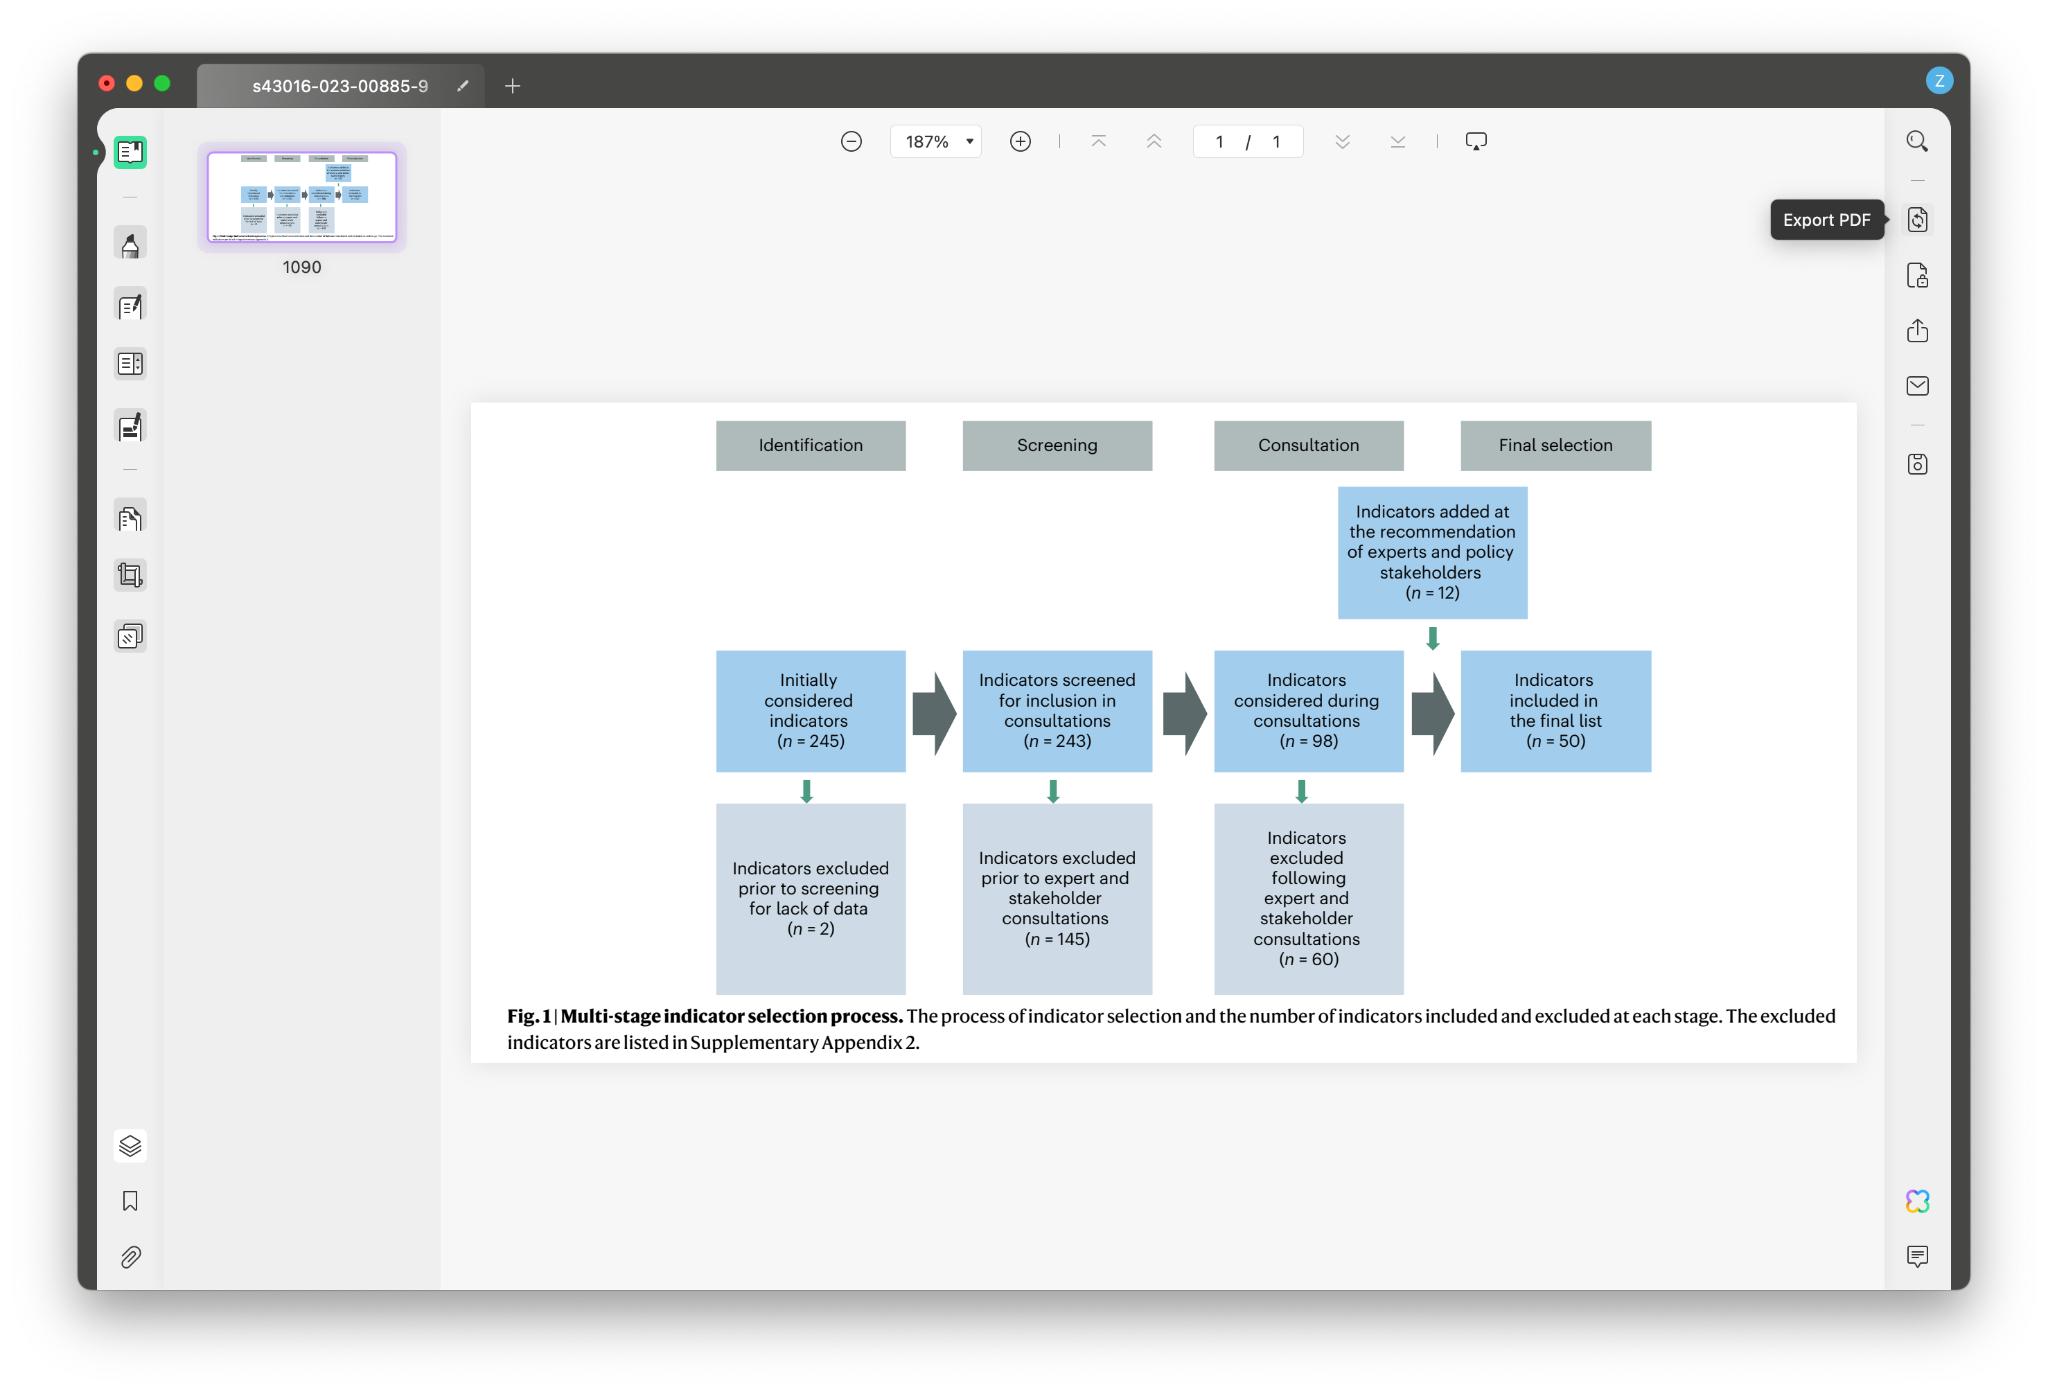Share the document via the share icon
The image size is (2048, 1393).
tap(1917, 330)
